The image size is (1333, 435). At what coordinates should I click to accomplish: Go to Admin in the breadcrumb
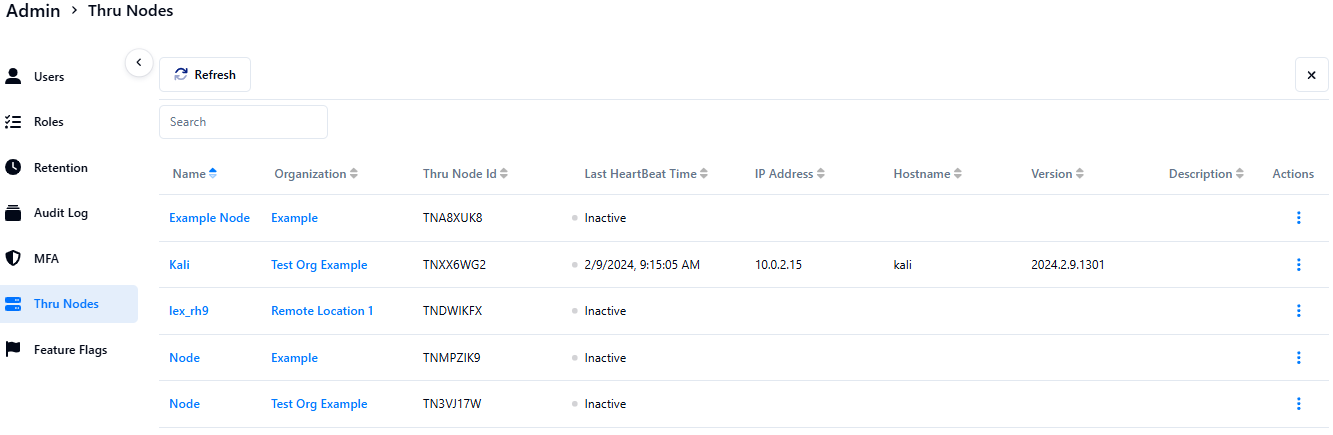(33, 11)
